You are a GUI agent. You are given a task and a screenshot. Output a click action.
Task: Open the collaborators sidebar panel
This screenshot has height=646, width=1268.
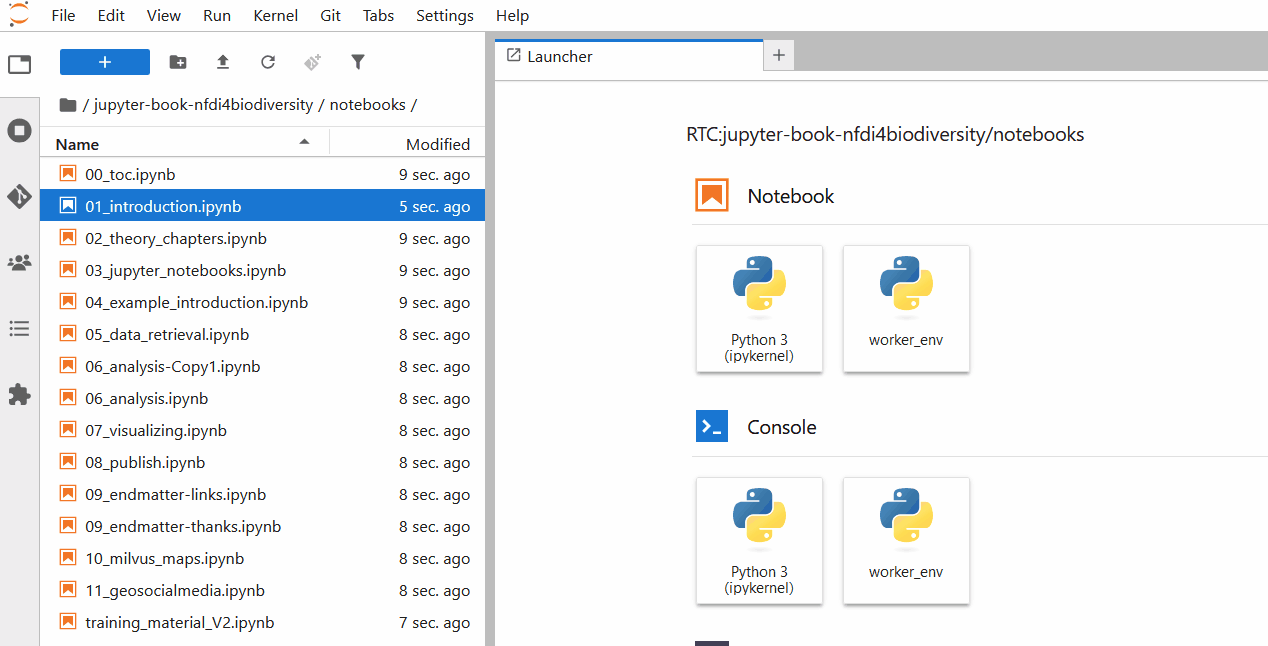pyautogui.click(x=19, y=262)
